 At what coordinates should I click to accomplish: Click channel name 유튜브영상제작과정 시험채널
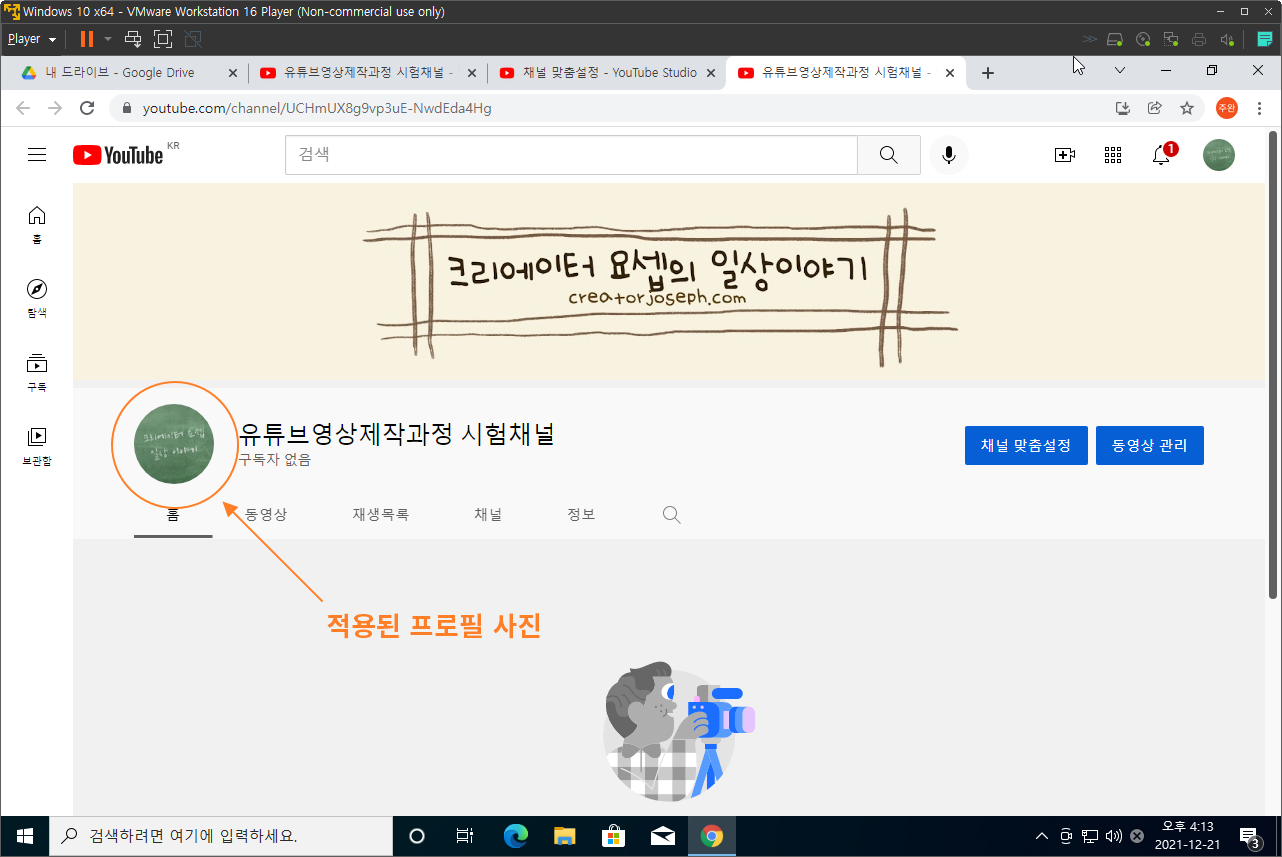396,434
